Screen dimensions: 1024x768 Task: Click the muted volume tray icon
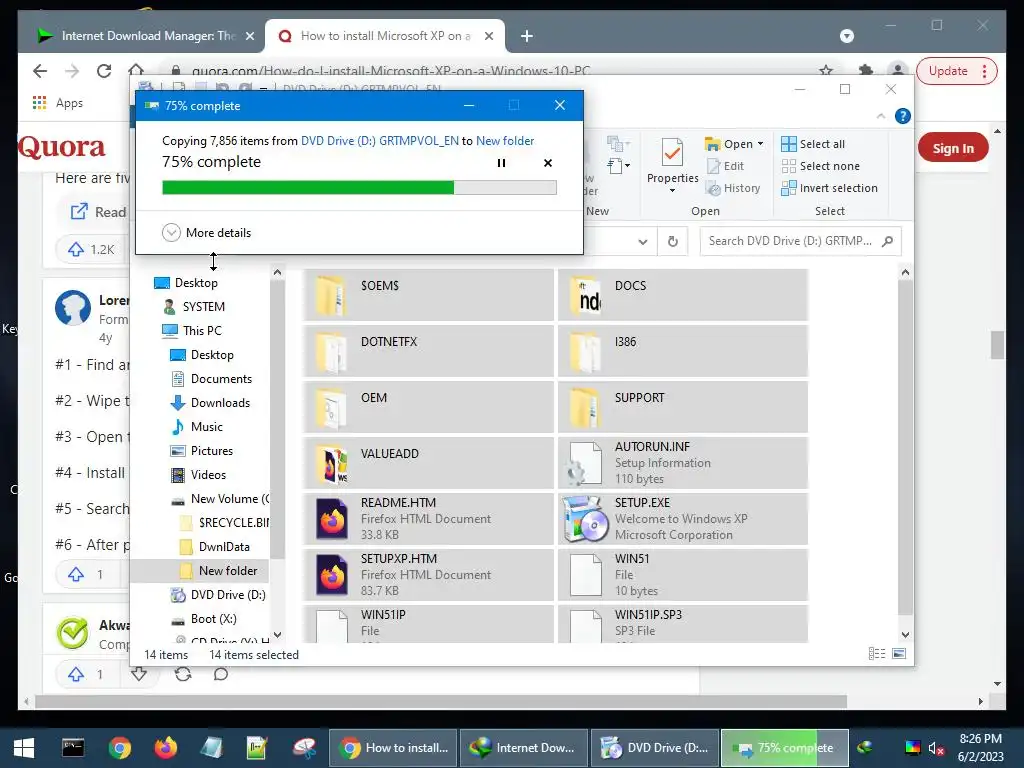(x=936, y=748)
